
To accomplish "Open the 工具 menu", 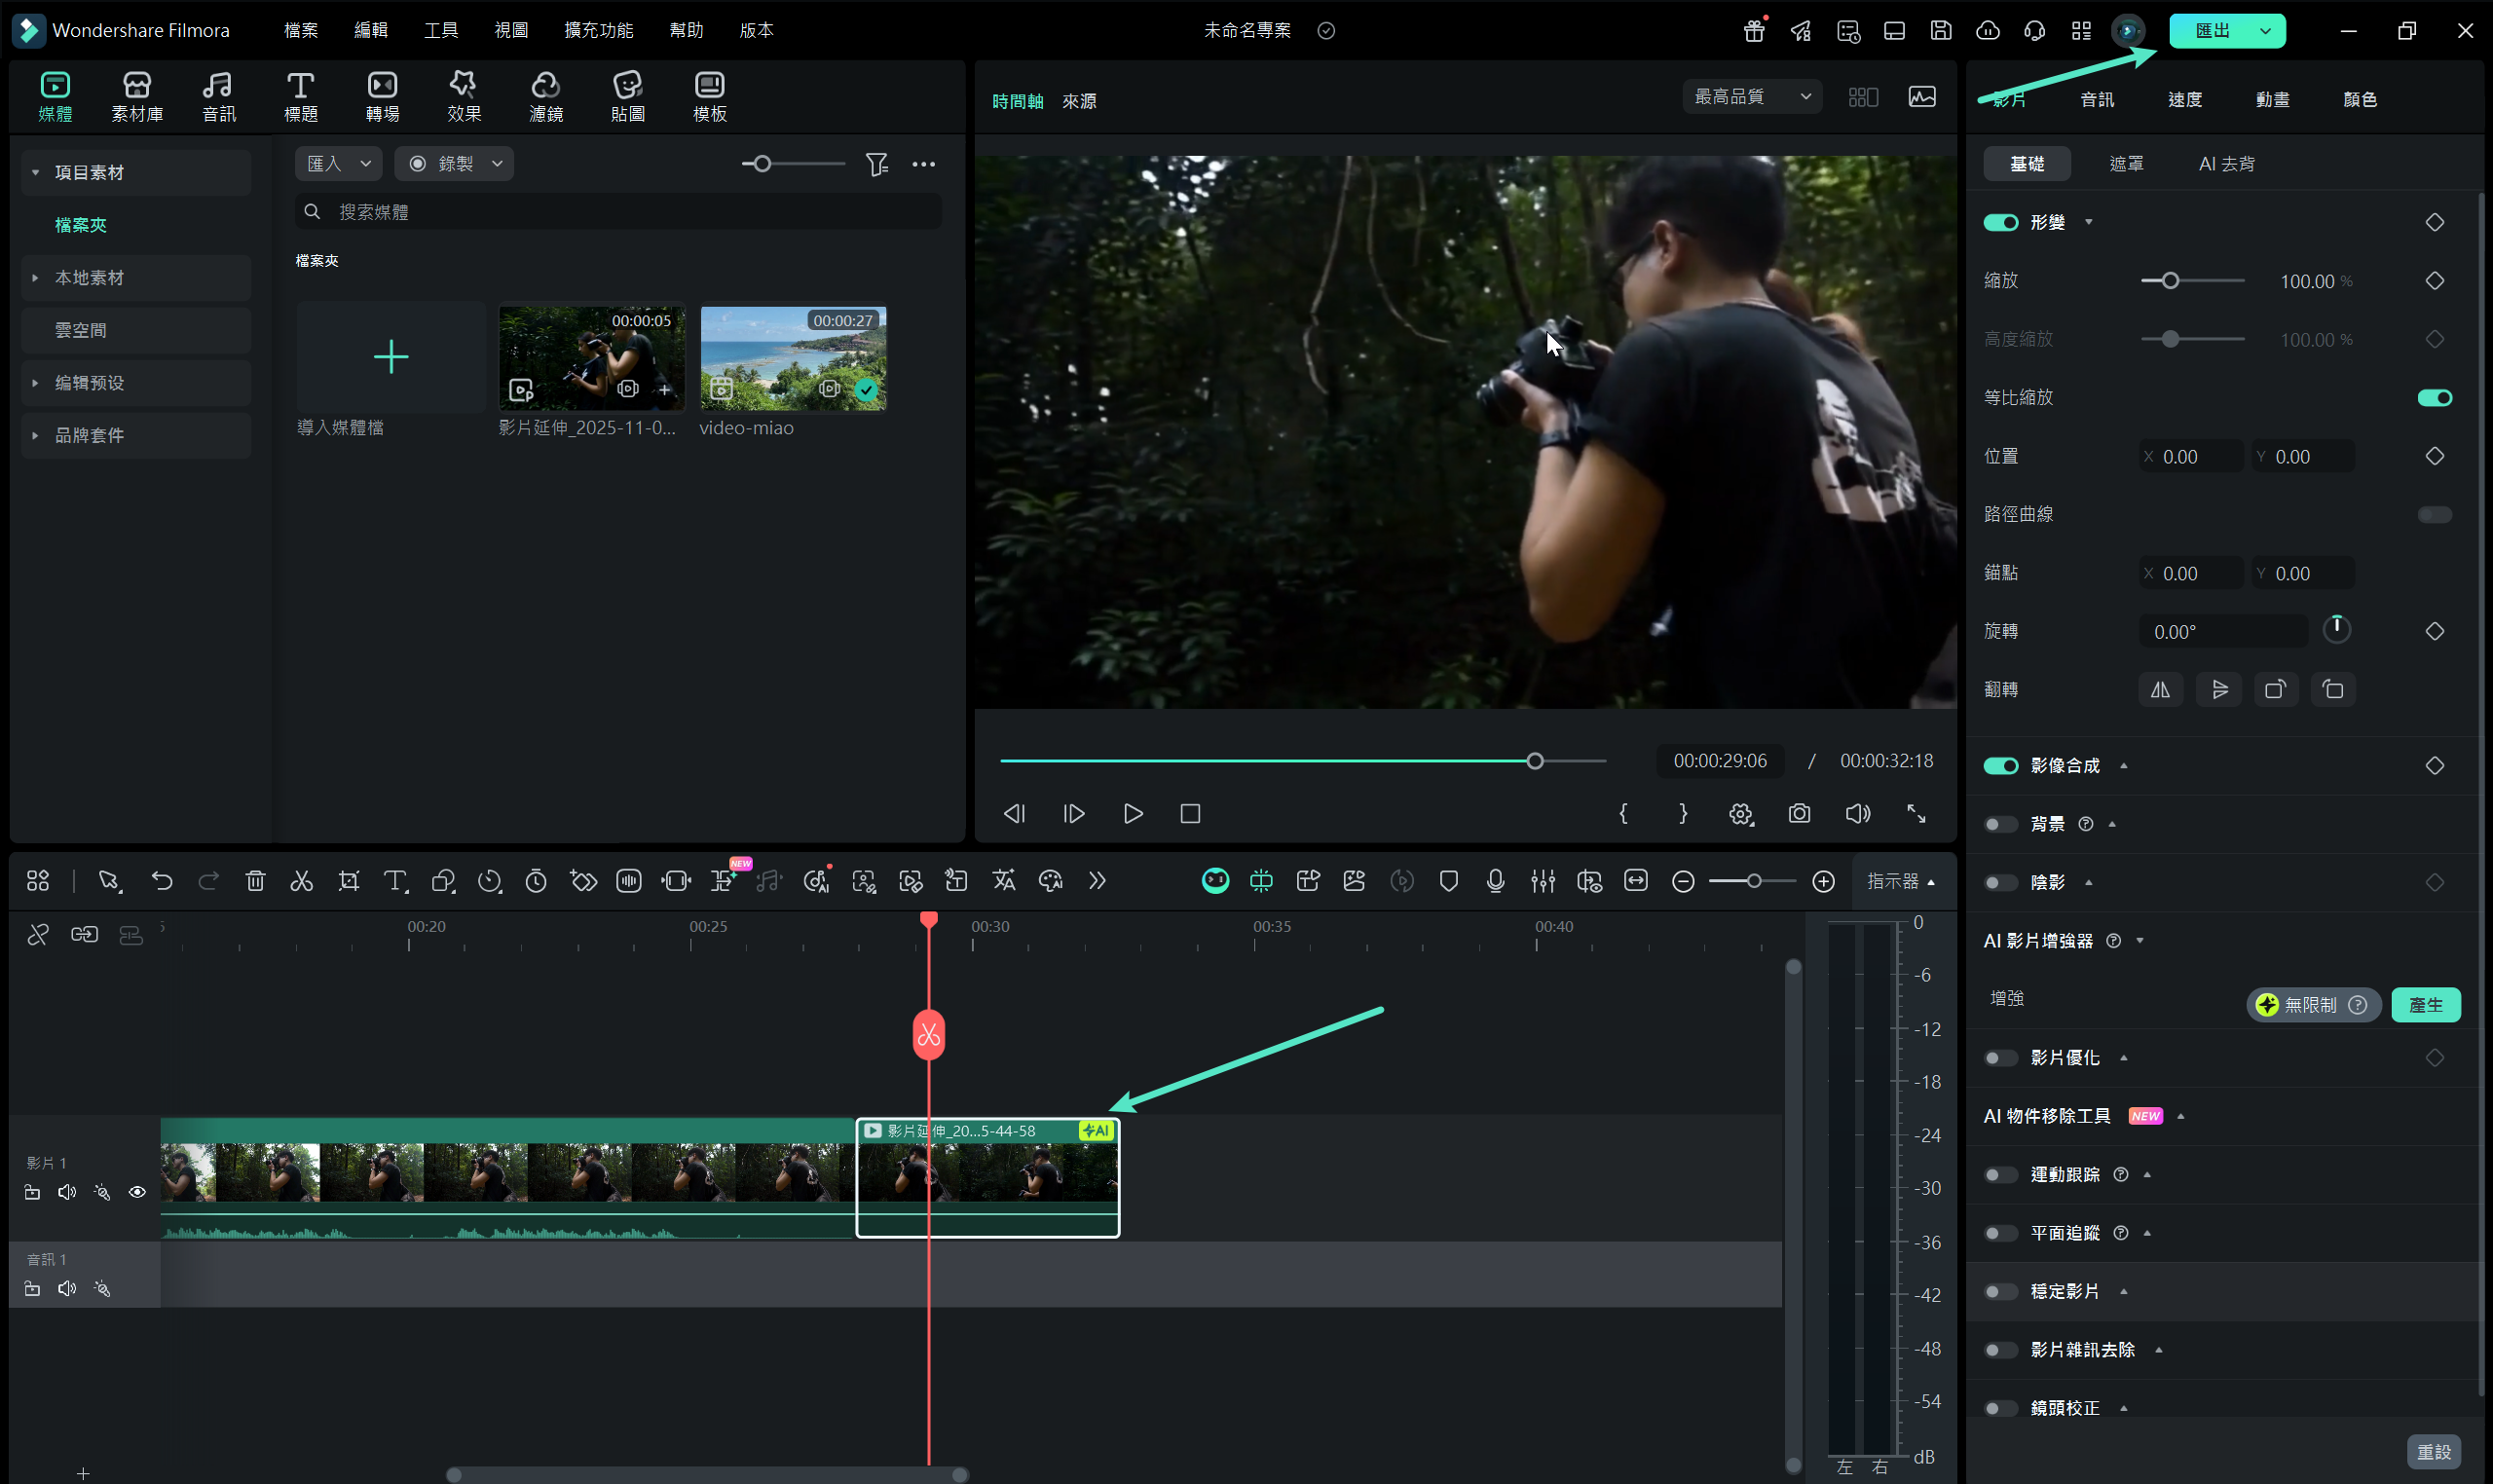I will pos(440,30).
